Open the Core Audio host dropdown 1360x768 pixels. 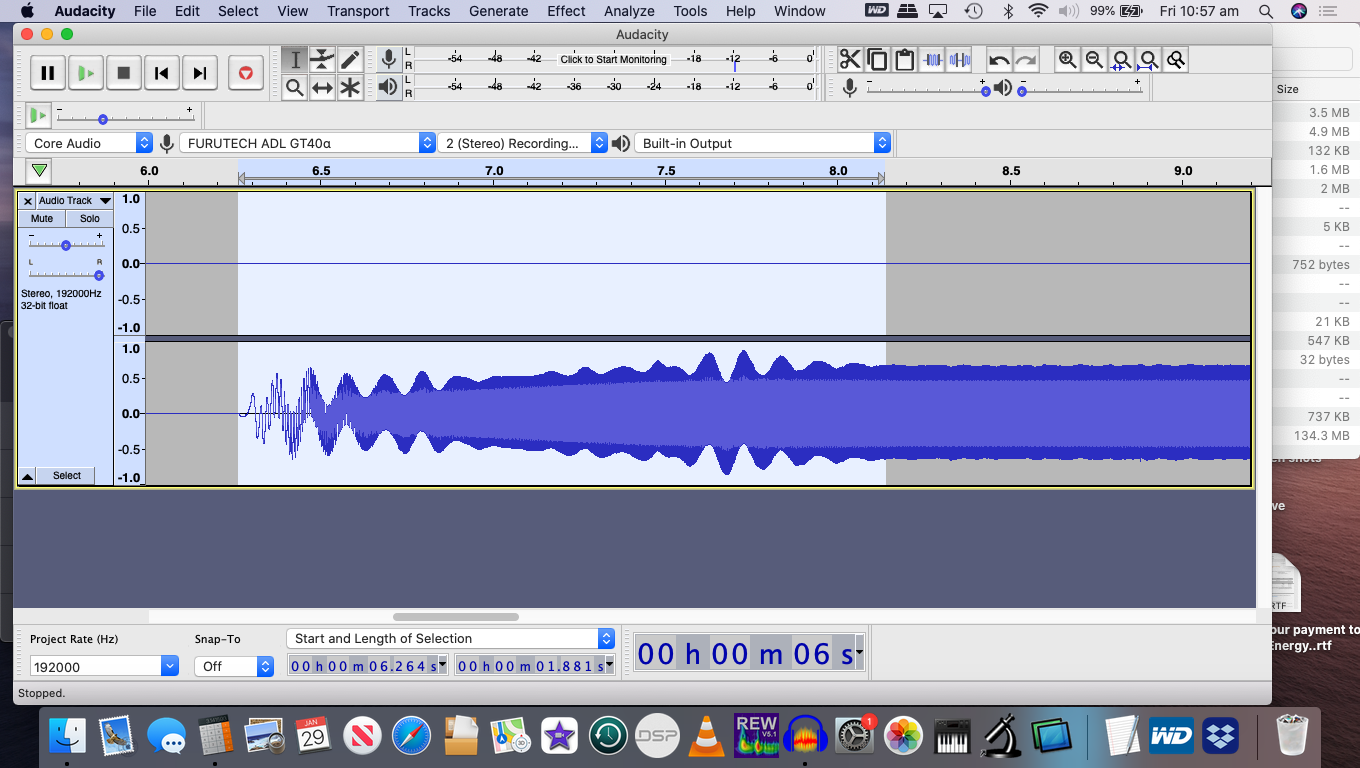click(89, 143)
